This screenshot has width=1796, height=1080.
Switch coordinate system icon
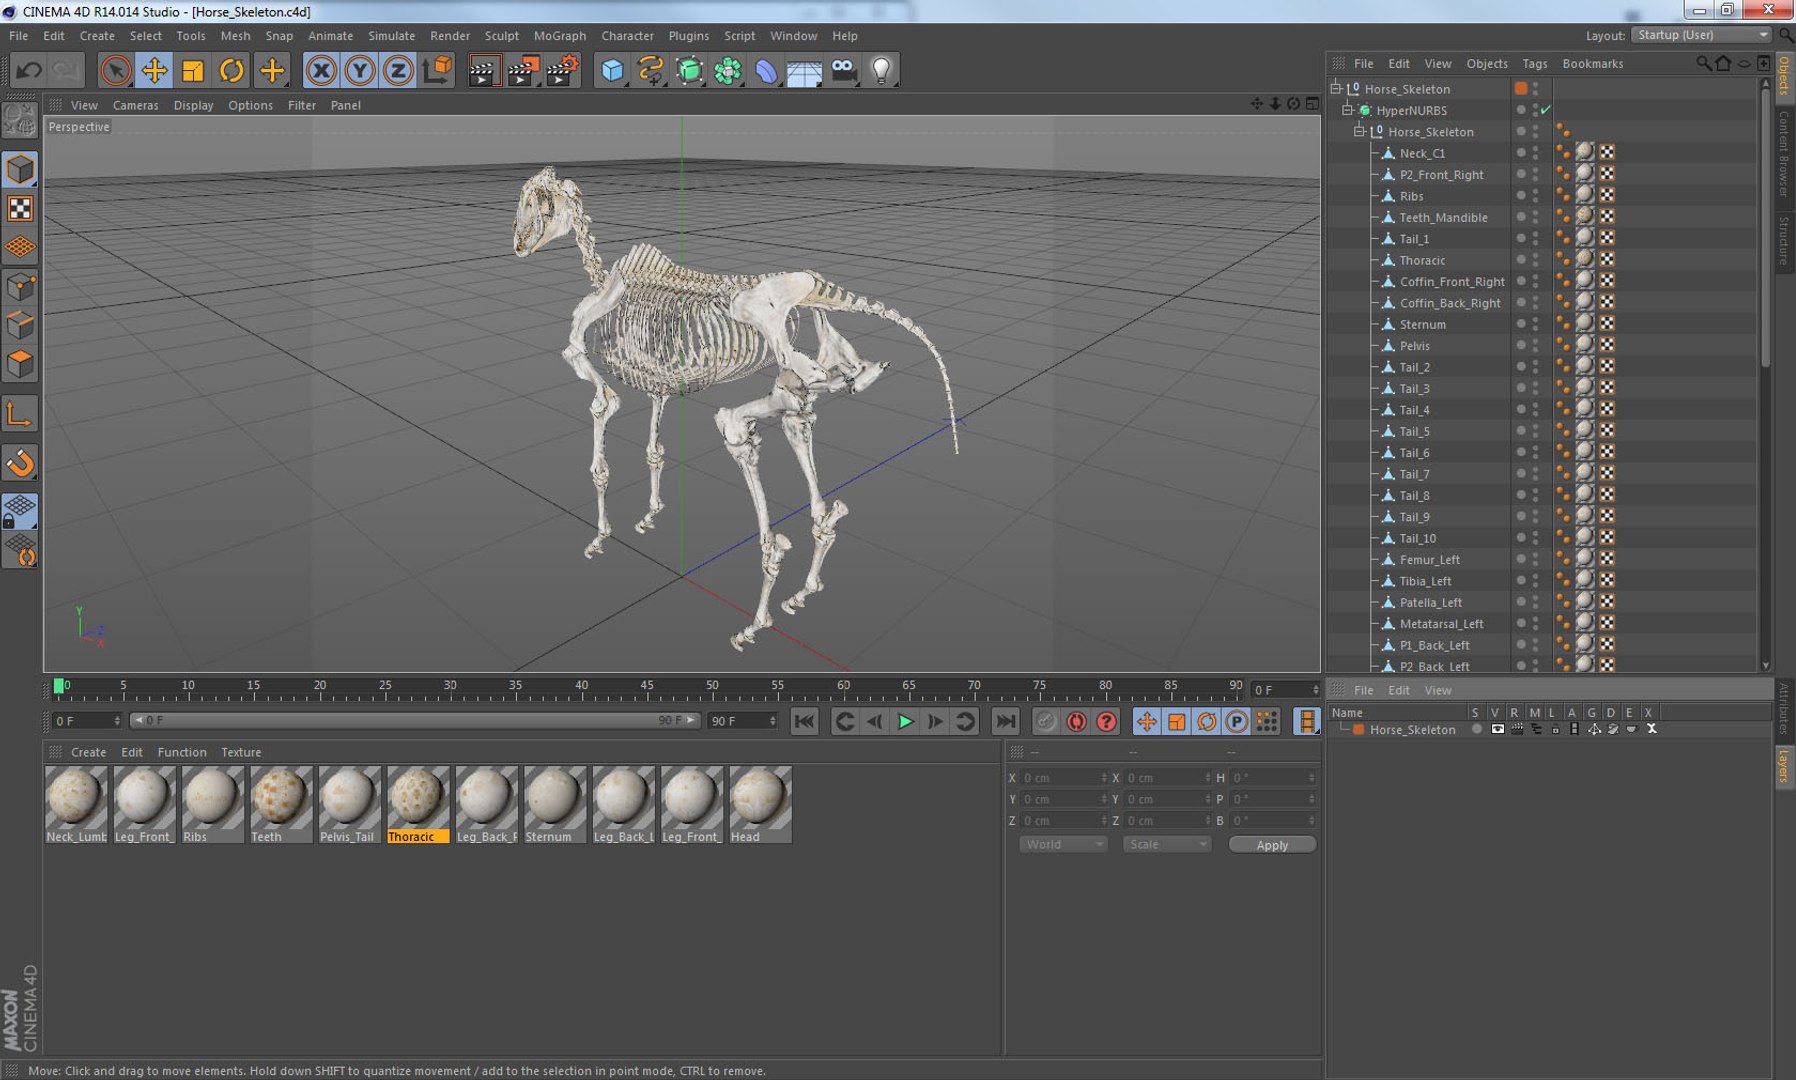click(437, 70)
